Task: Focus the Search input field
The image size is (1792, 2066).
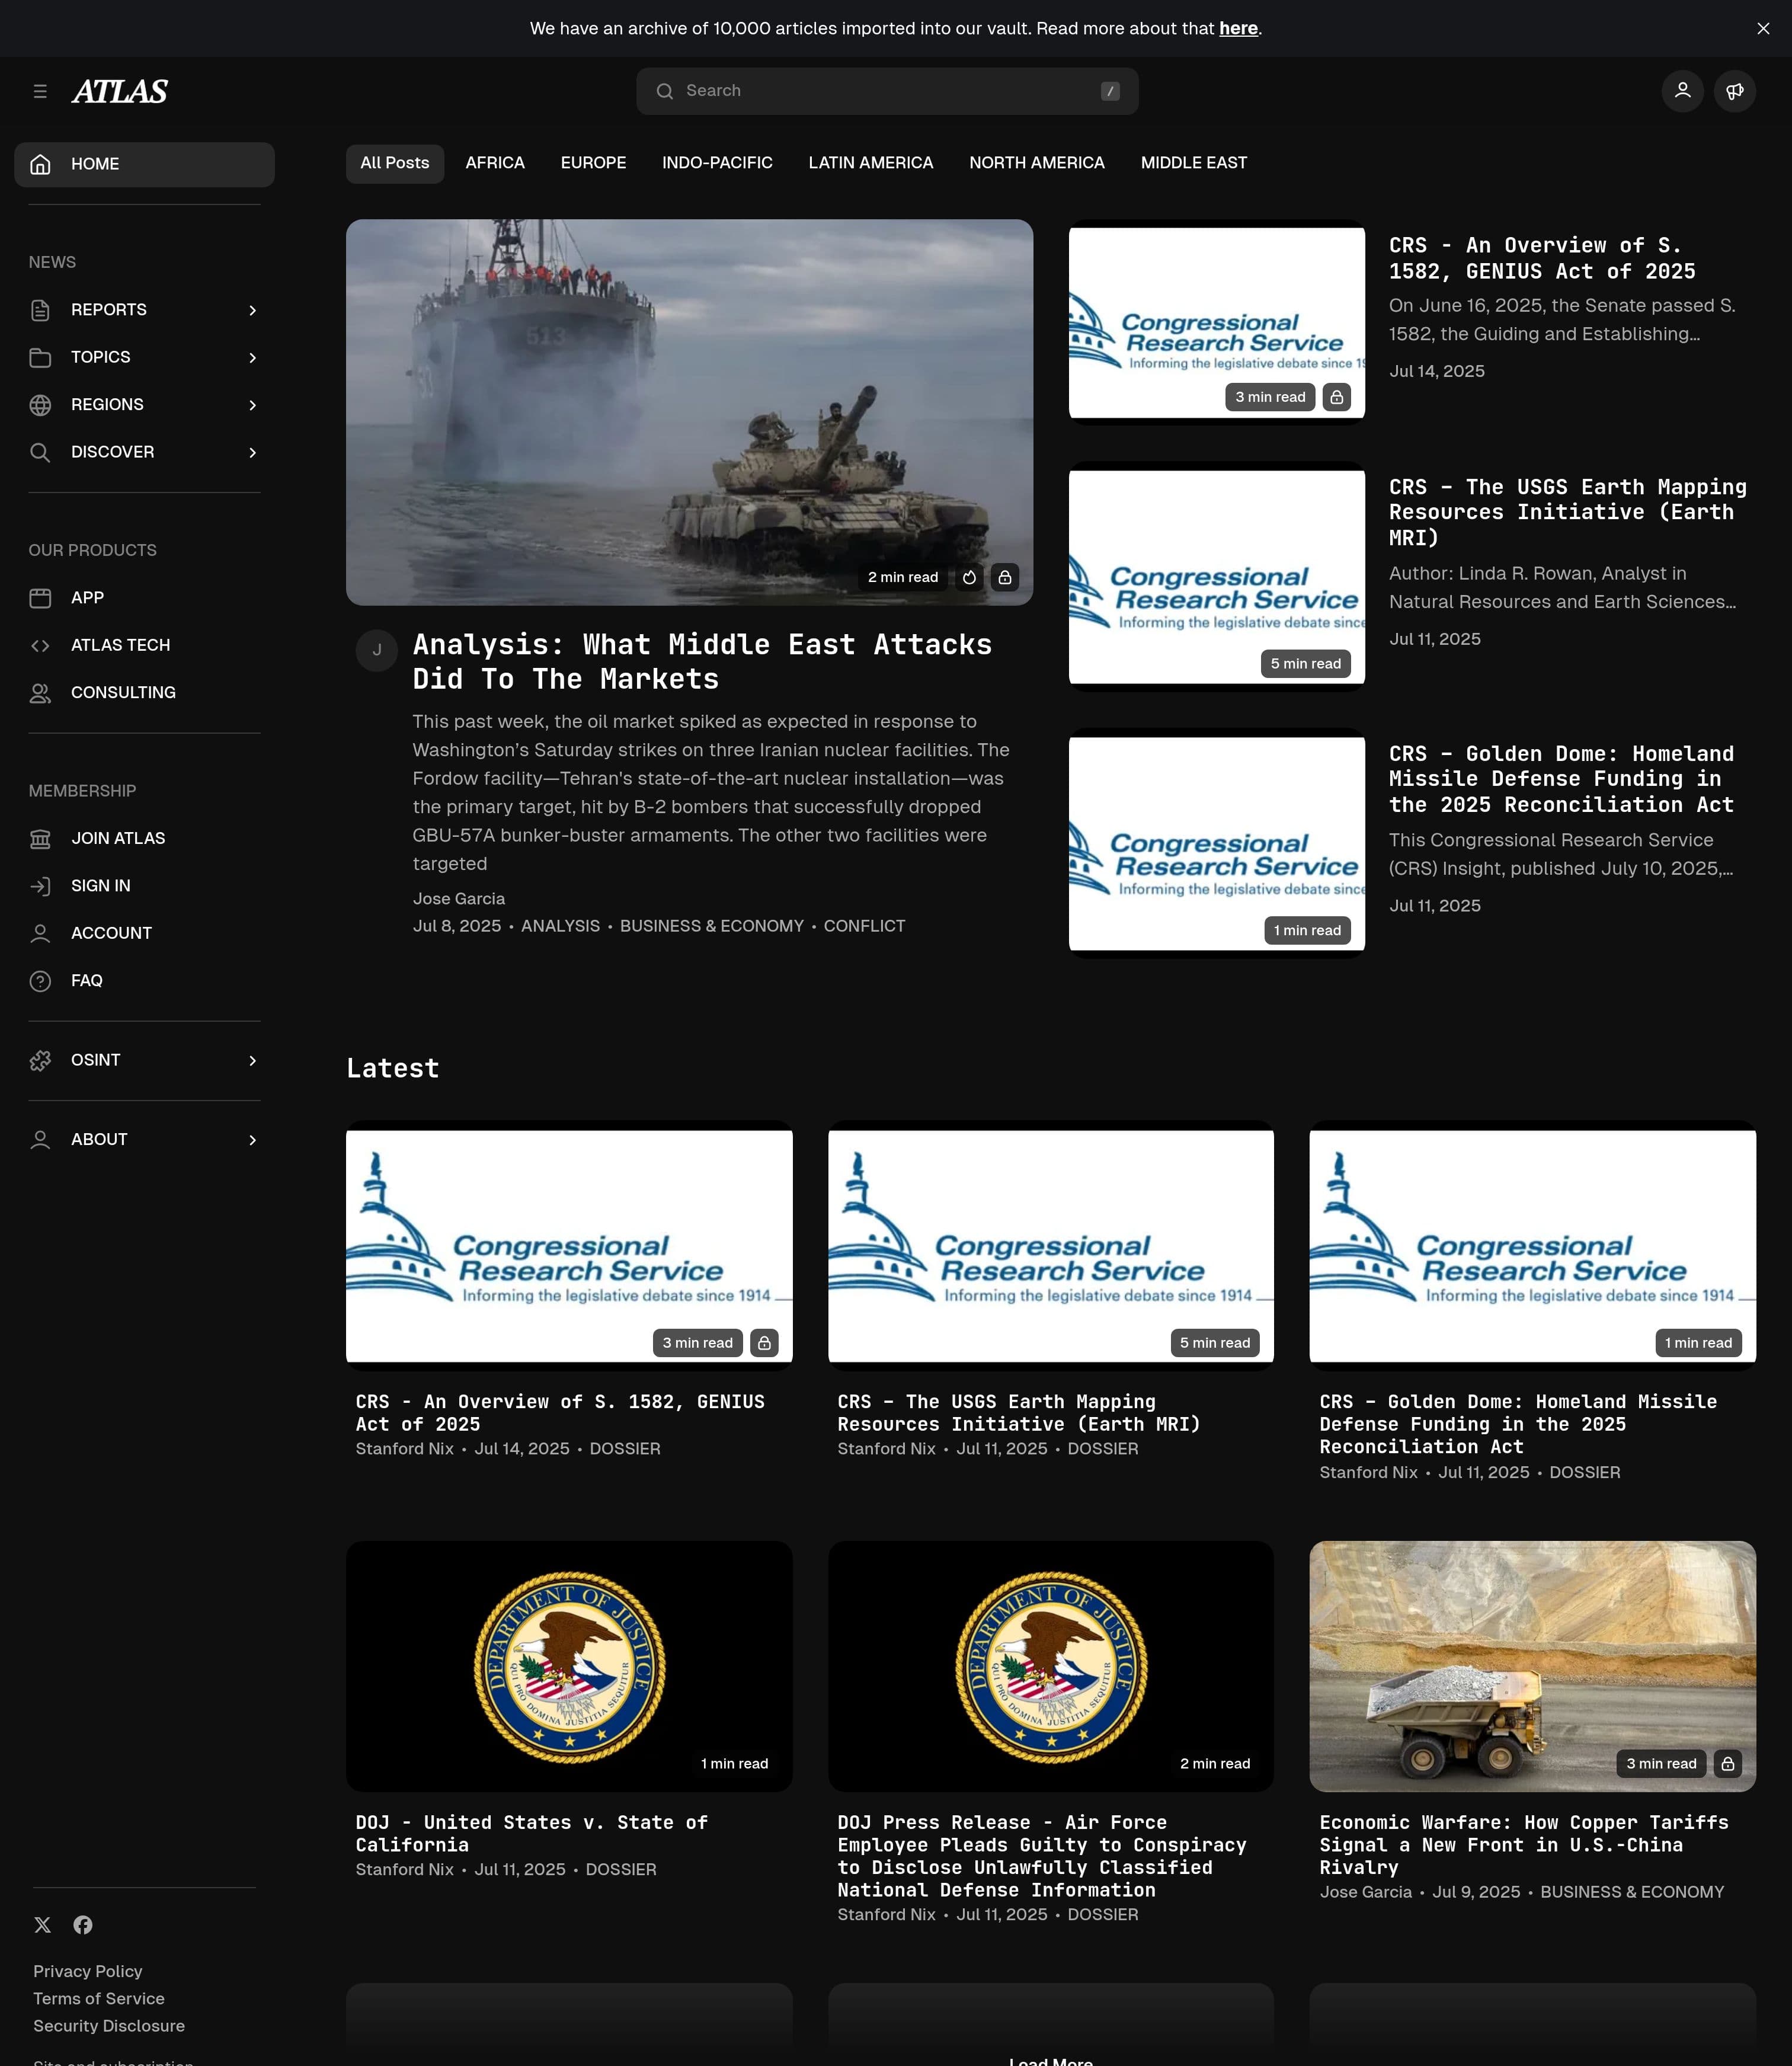Action: click(887, 91)
